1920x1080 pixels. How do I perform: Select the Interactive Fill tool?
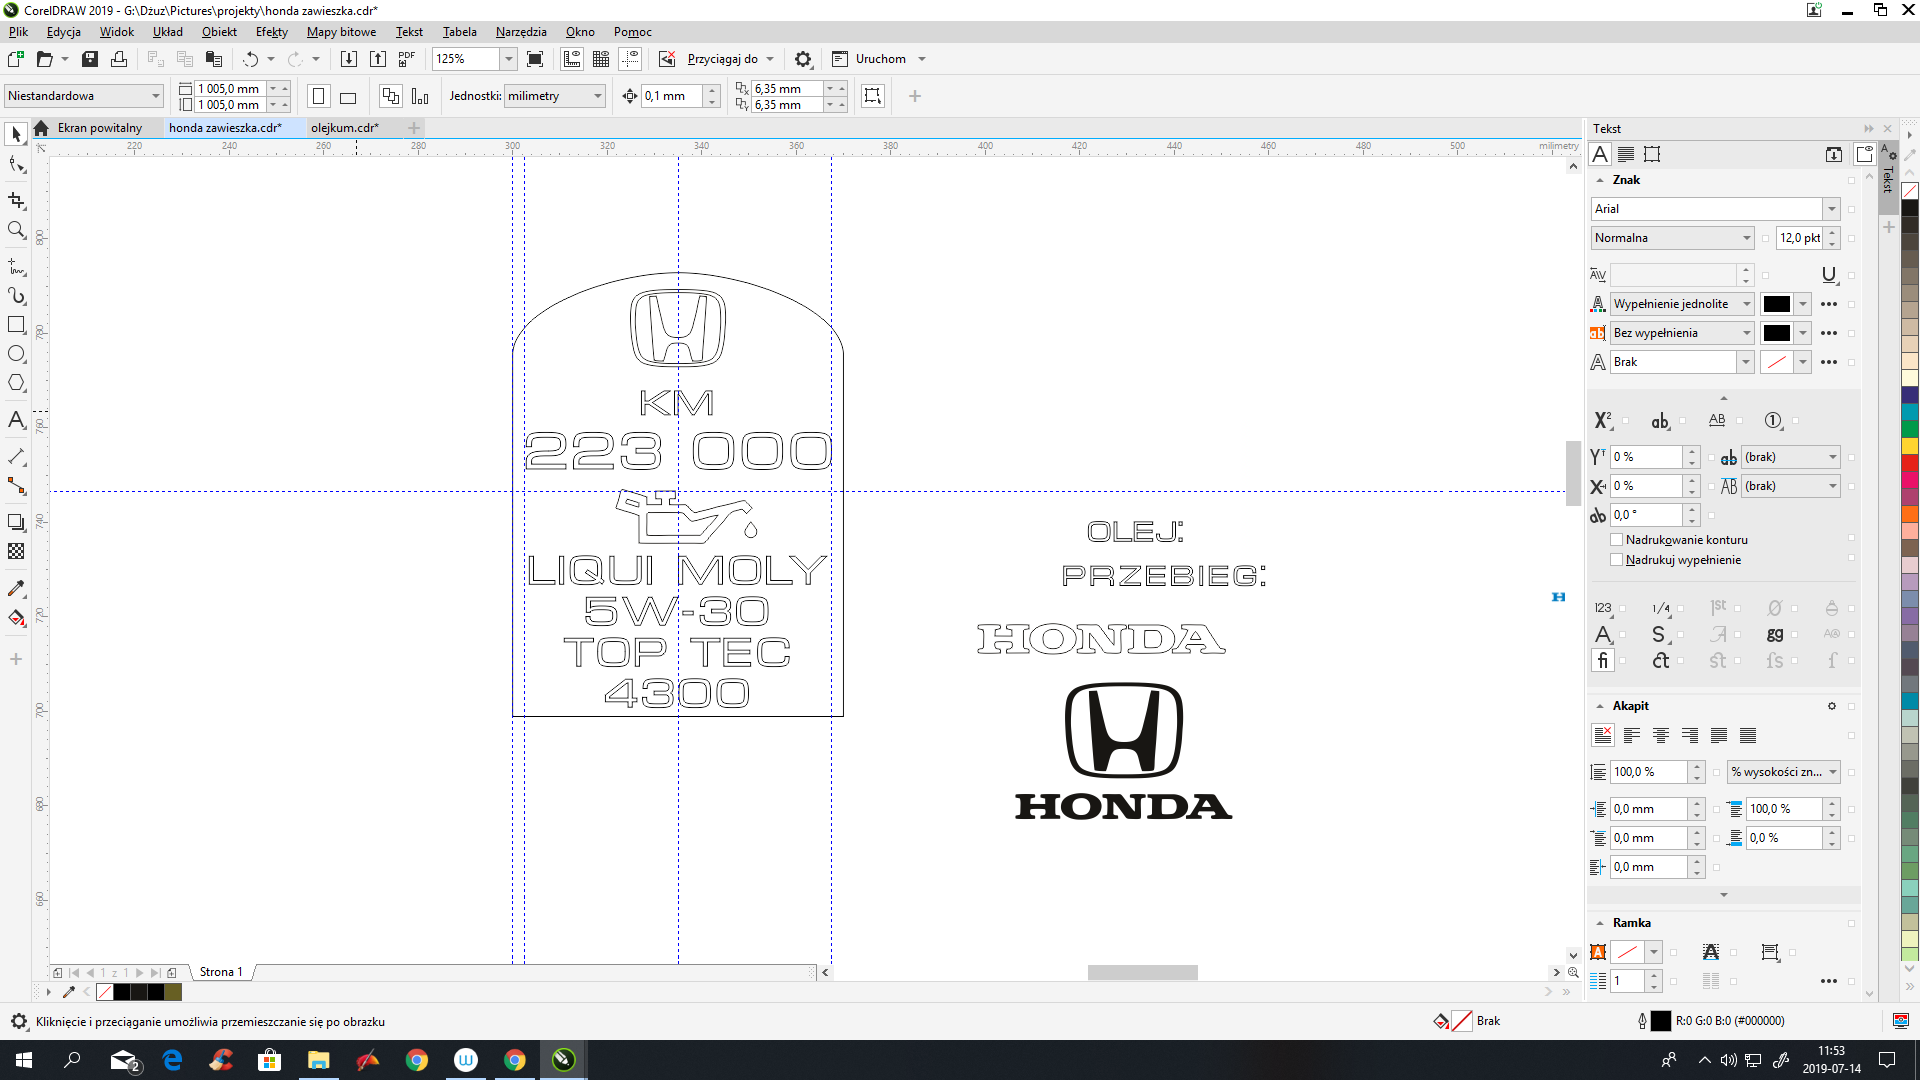[16, 617]
